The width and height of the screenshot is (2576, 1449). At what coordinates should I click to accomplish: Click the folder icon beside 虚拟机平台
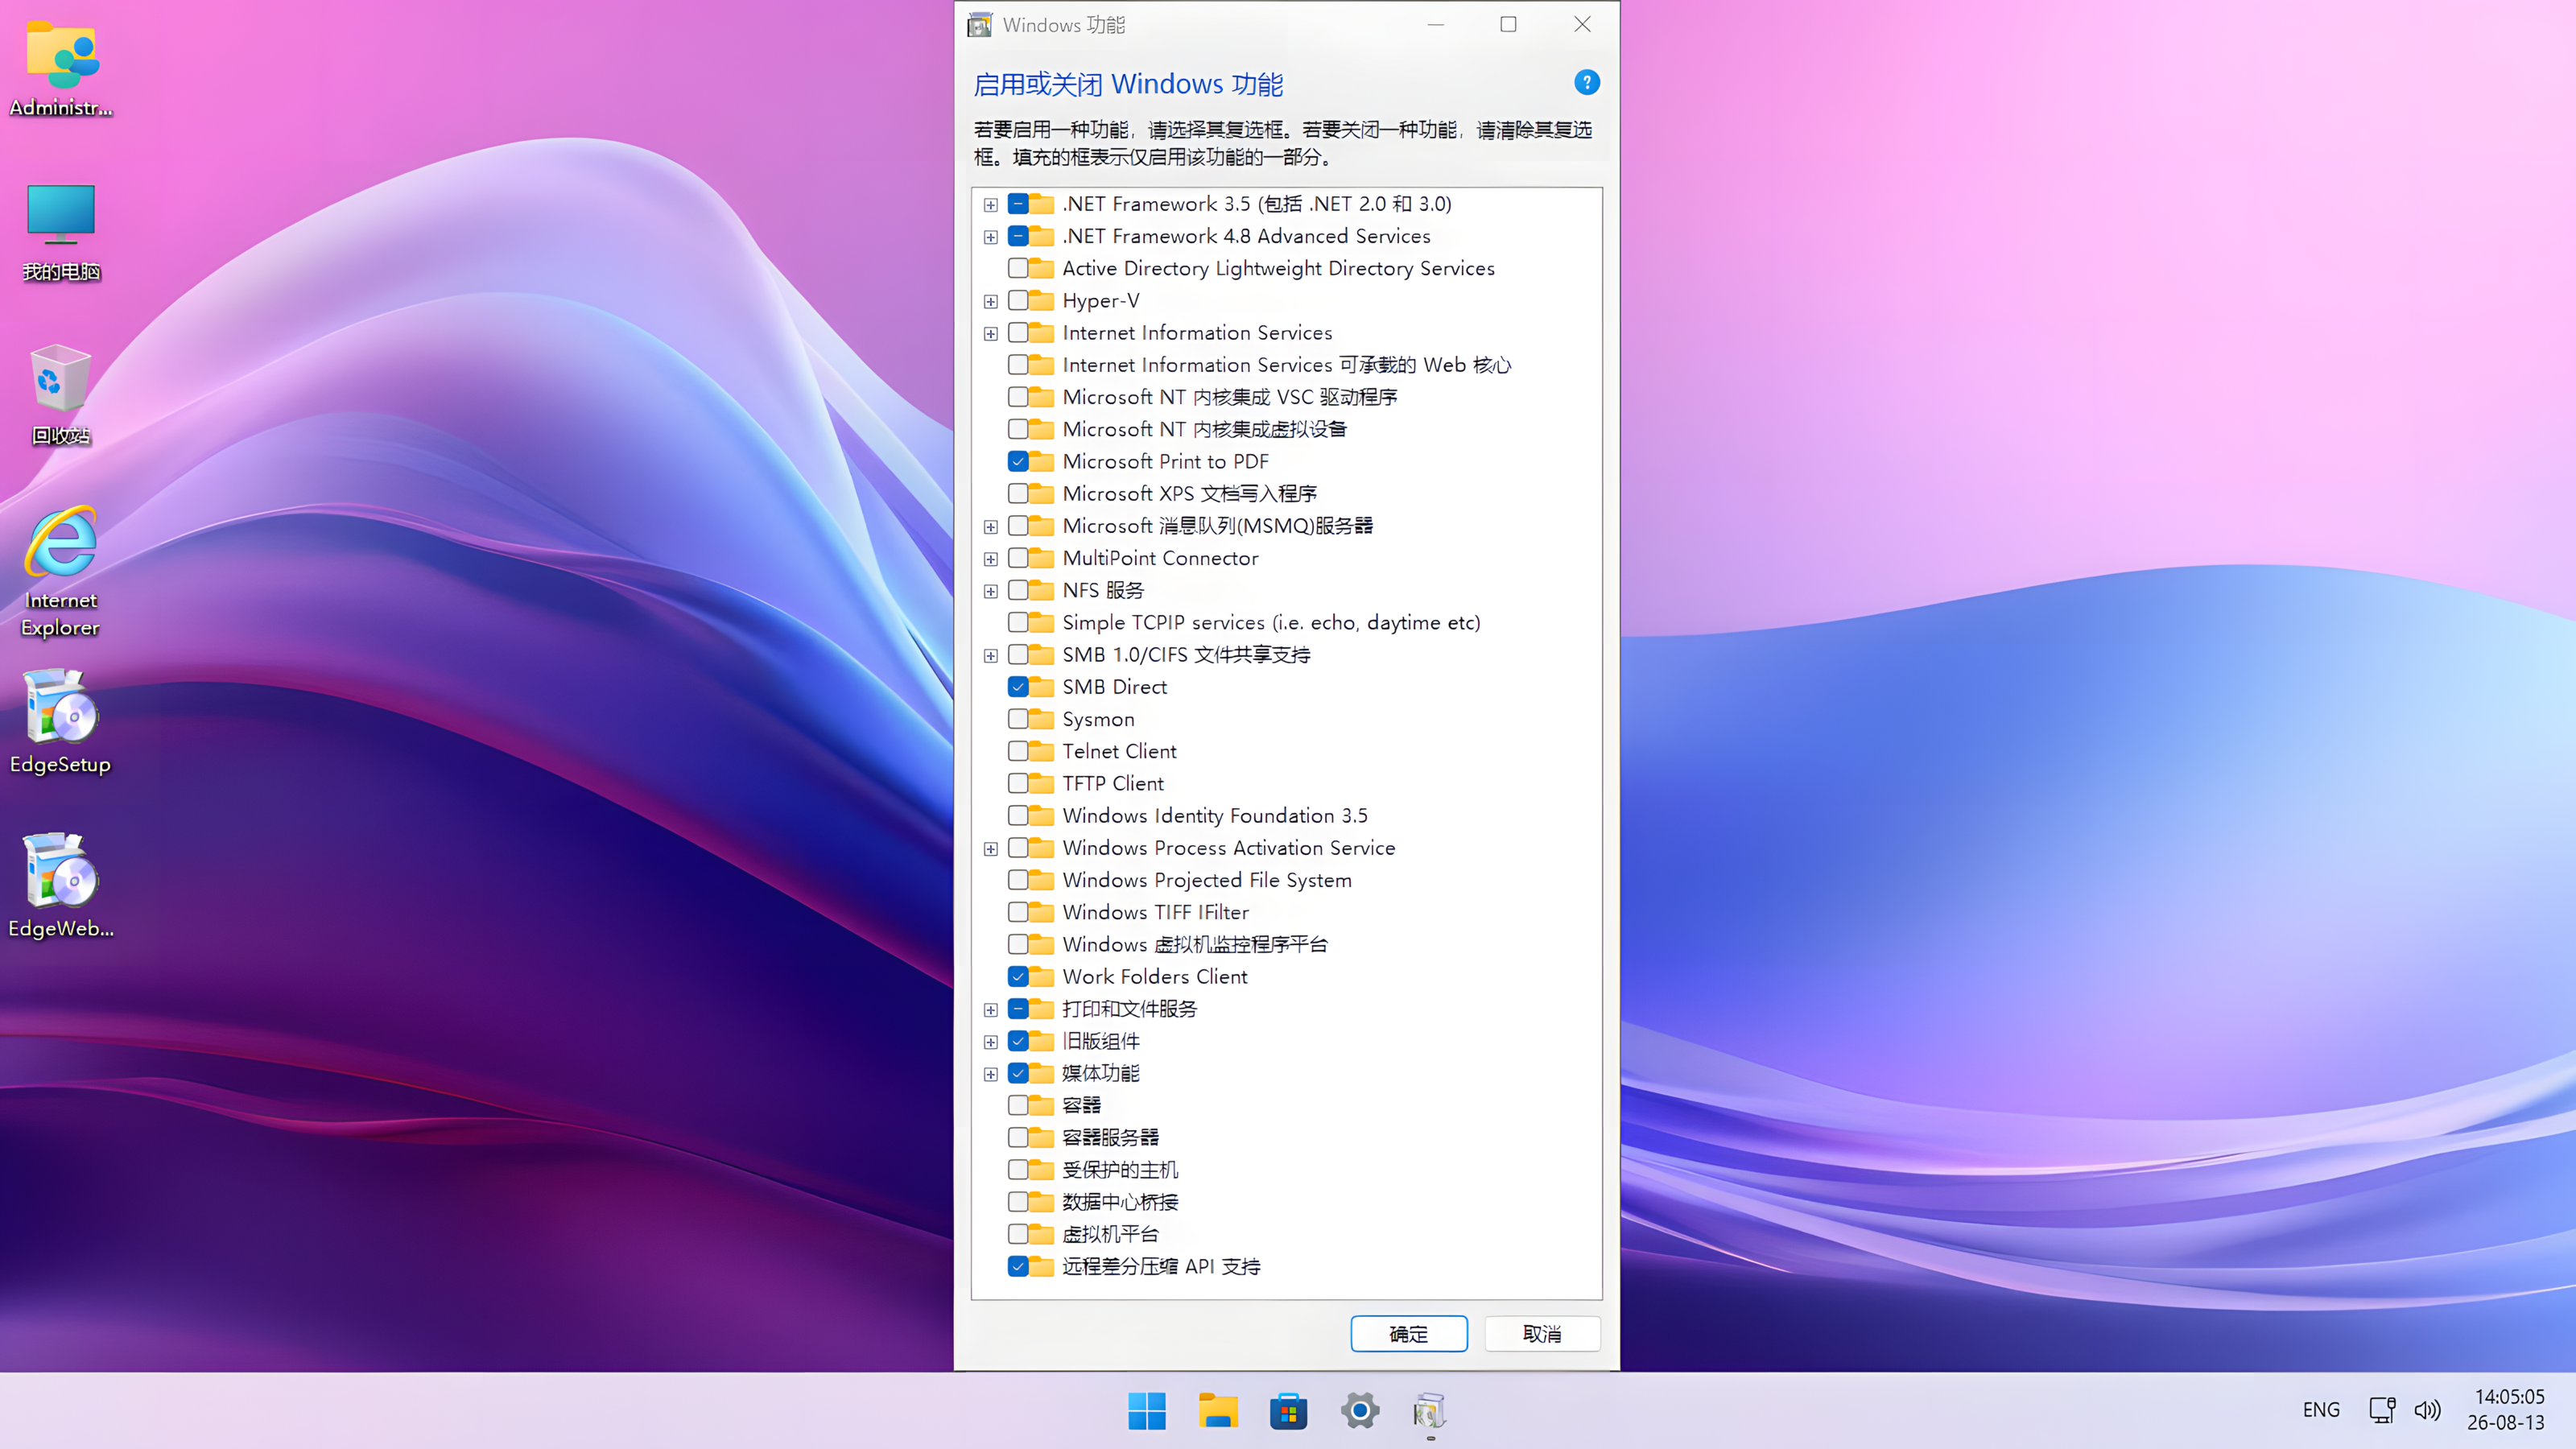tap(1042, 1234)
